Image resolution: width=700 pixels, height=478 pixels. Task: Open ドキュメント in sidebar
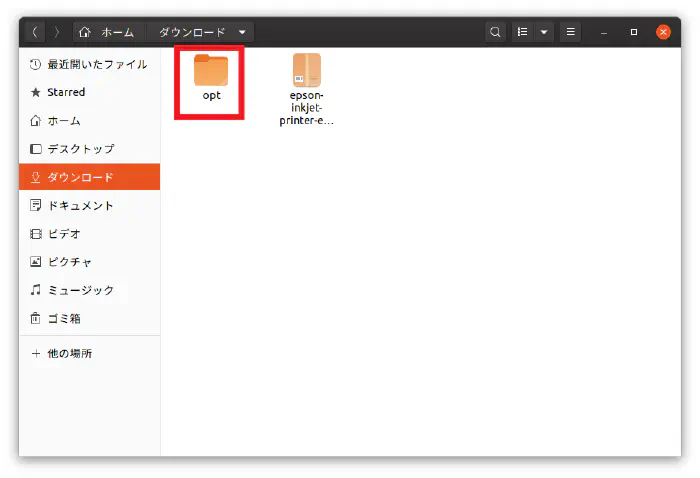(x=80, y=205)
